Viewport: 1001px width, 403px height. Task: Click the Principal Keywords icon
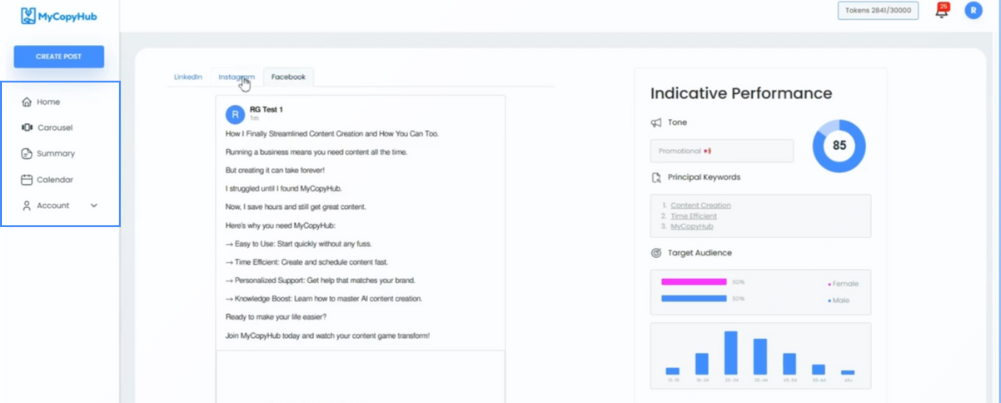coord(656,178)
